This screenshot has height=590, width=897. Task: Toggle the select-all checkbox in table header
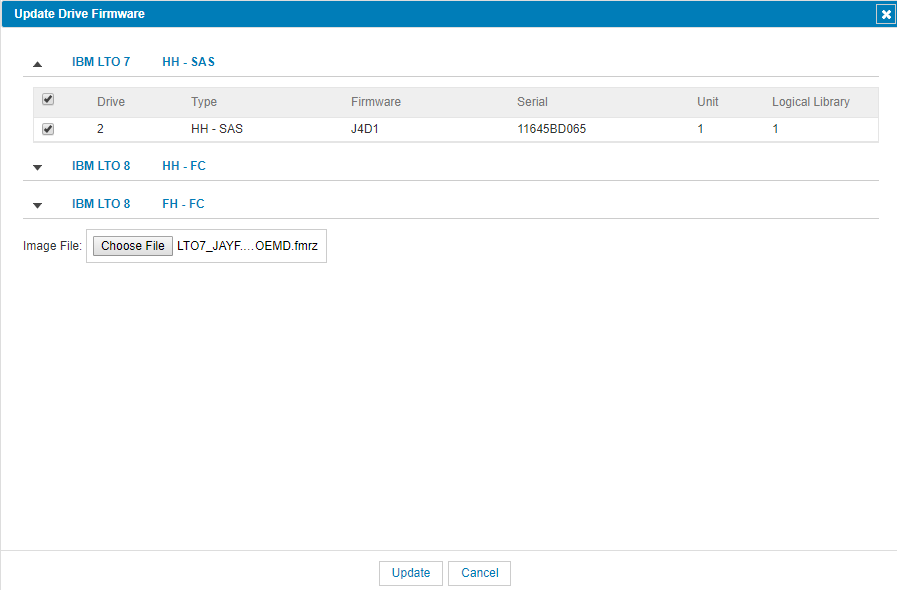pyautogui.click(x=48, y=100)
